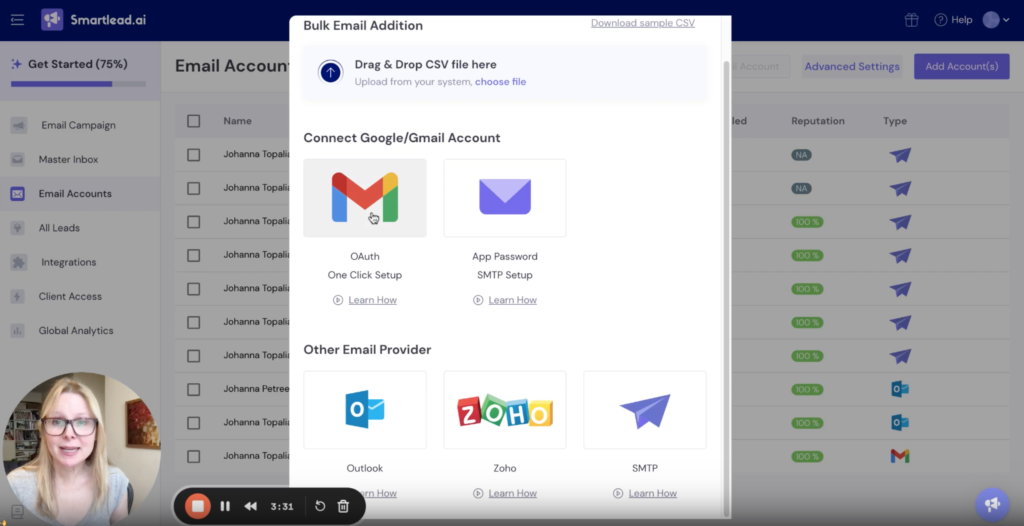This screenshot has width=1024, height=526.
Task: Collapse the sidebar with the hamburger icon
Action: 18,20
